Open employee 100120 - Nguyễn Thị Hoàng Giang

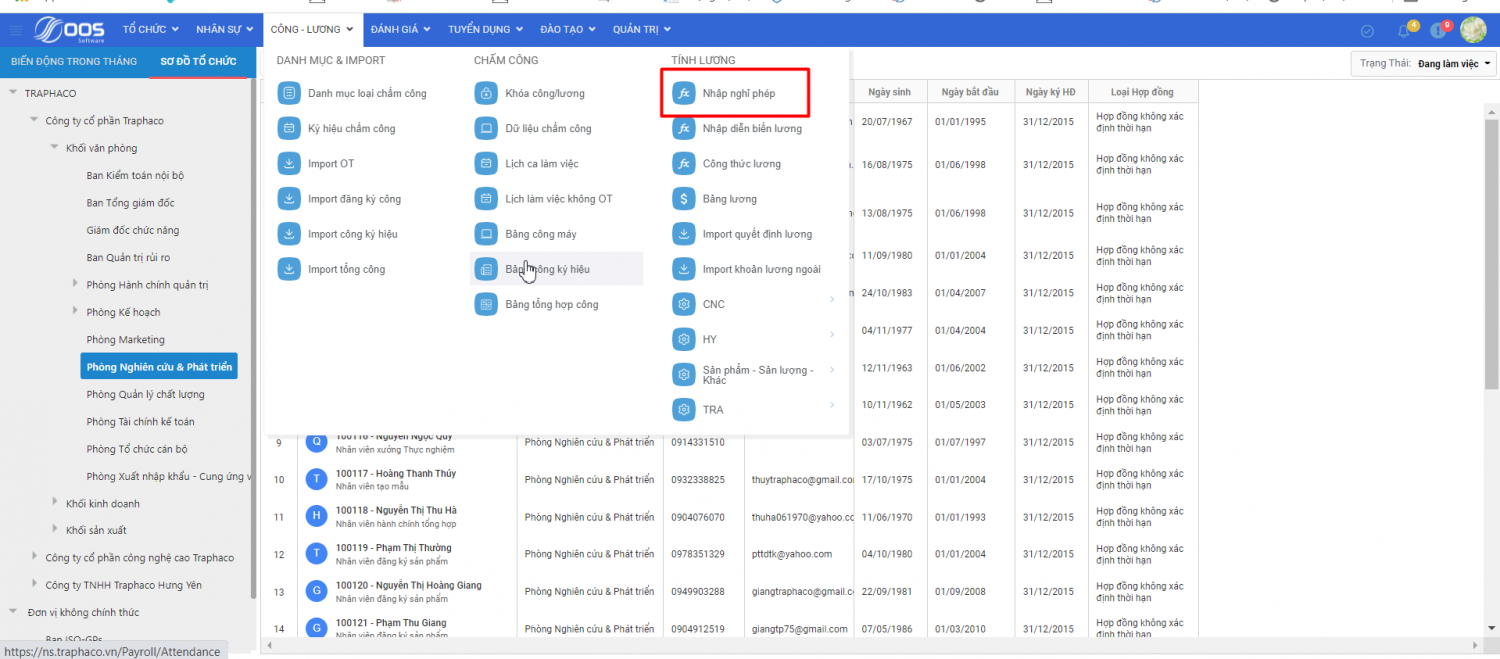408,585
